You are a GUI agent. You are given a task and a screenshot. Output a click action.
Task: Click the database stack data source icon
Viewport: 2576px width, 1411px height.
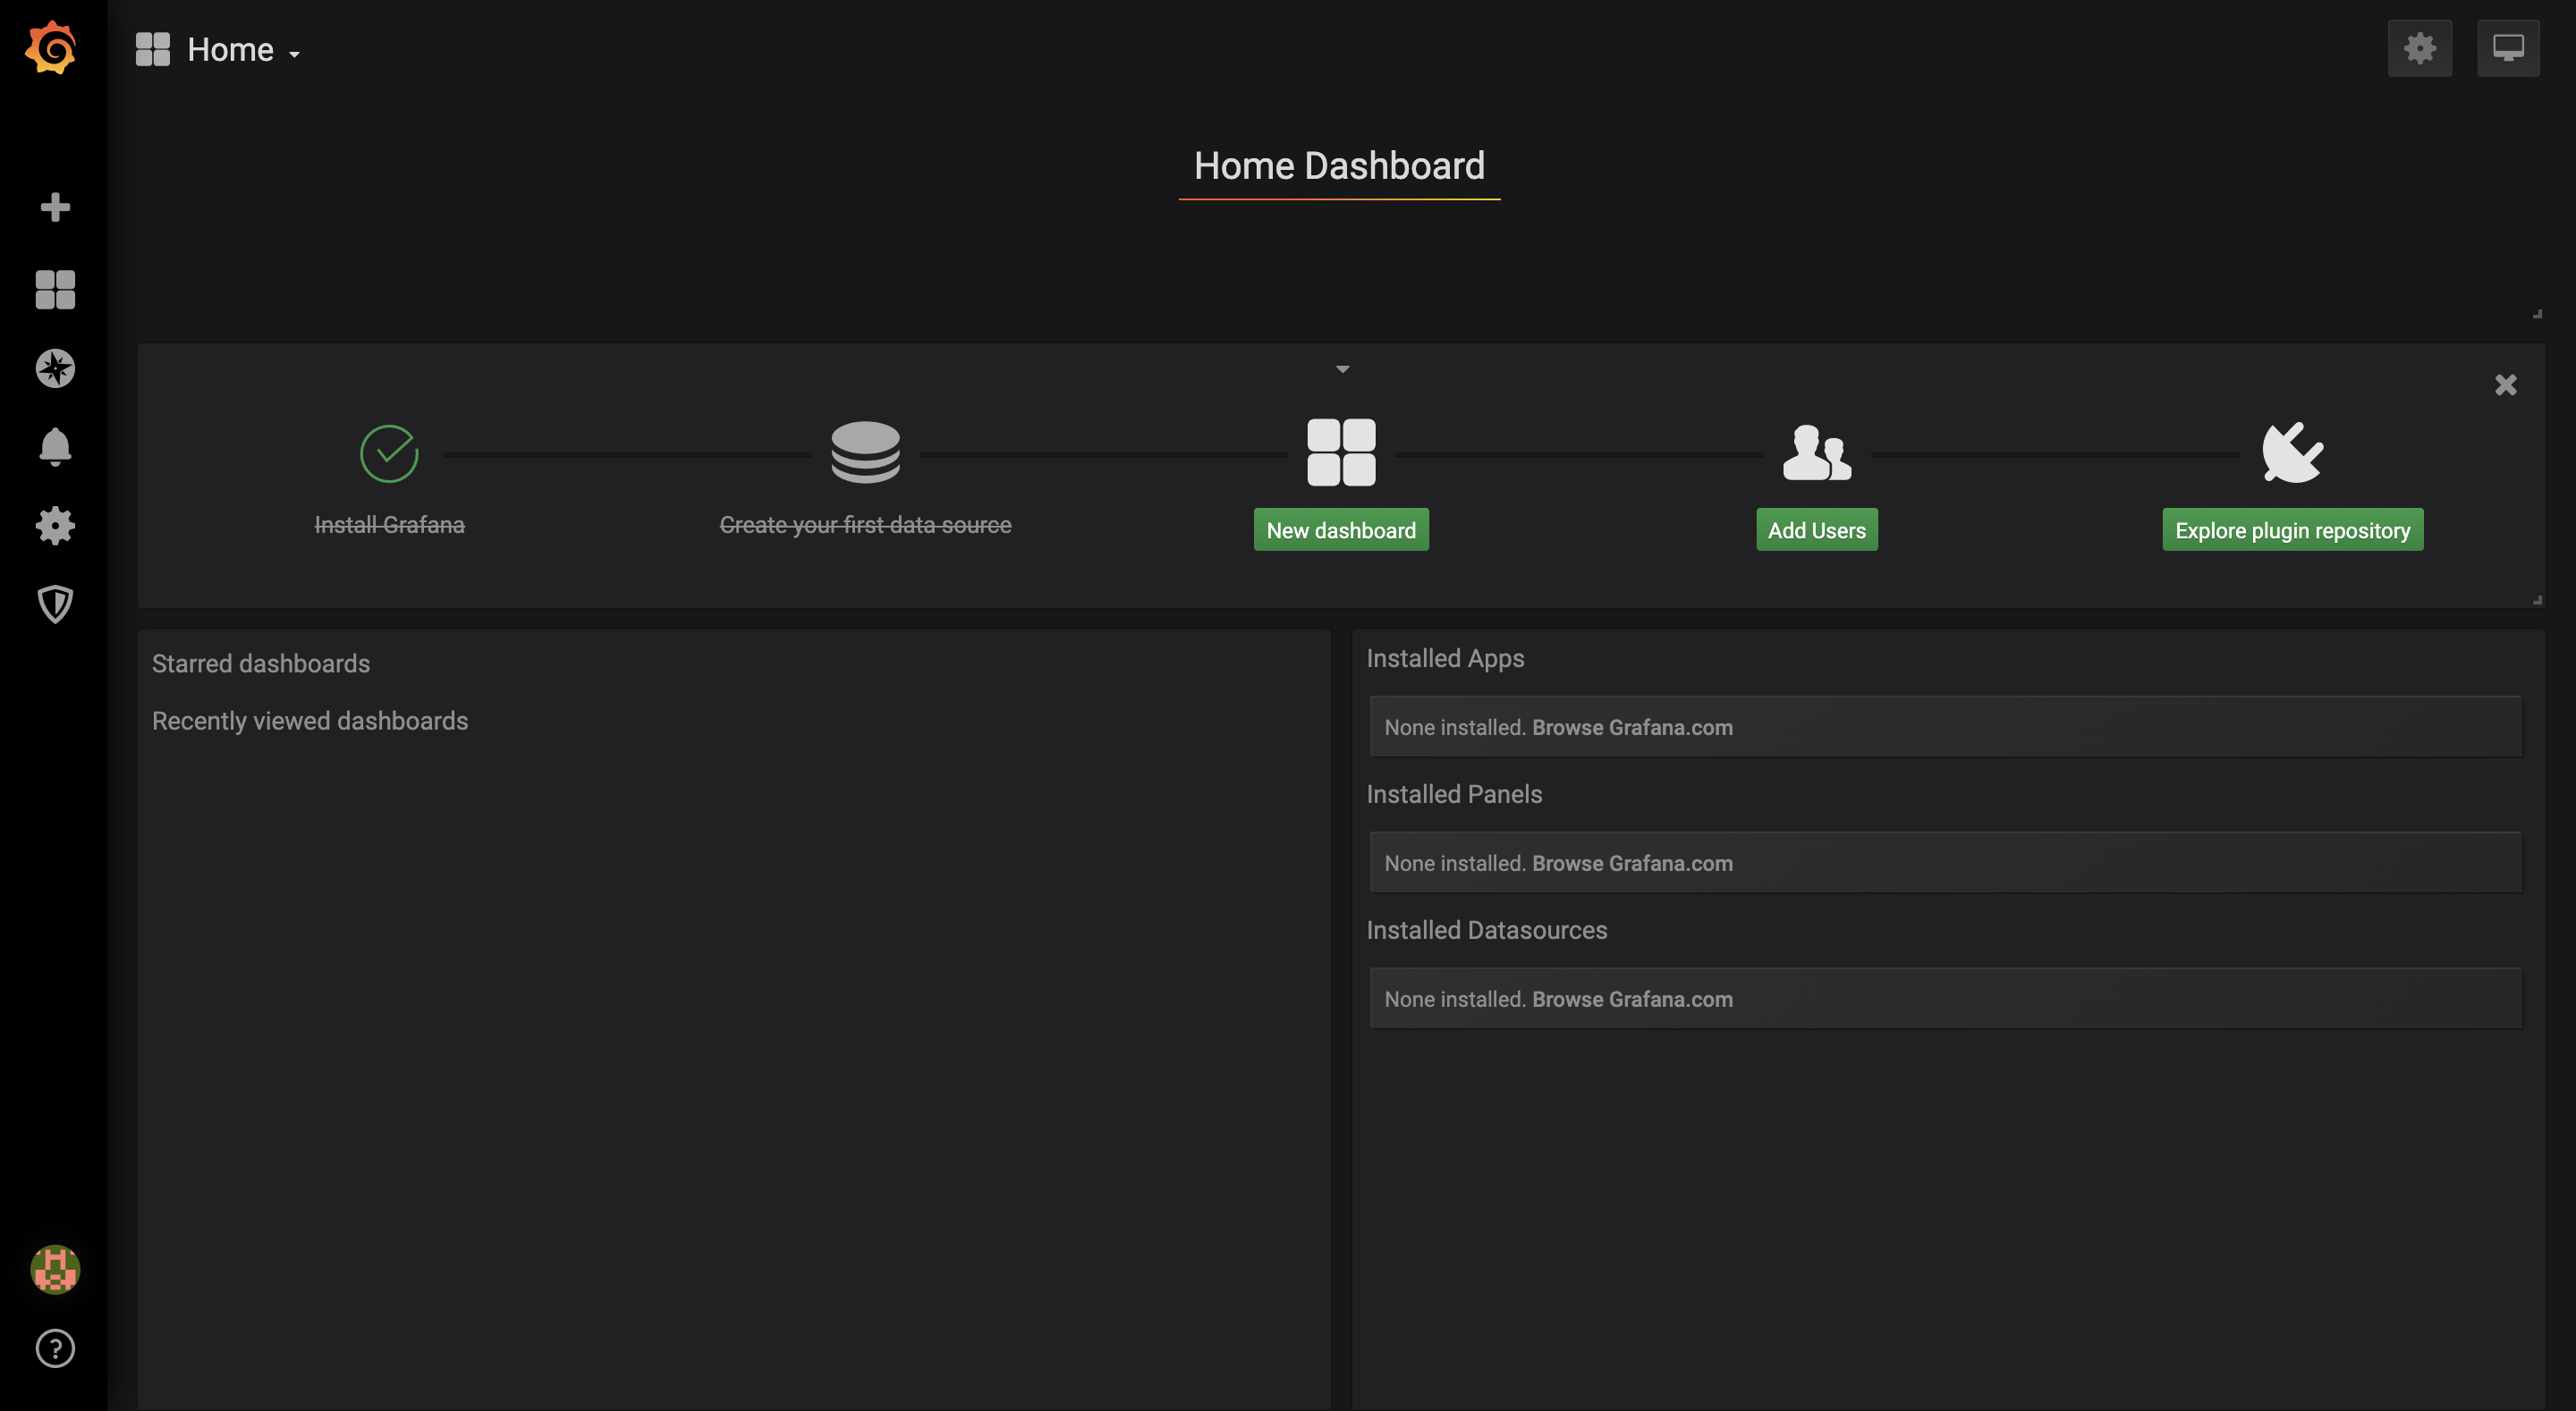865,452
